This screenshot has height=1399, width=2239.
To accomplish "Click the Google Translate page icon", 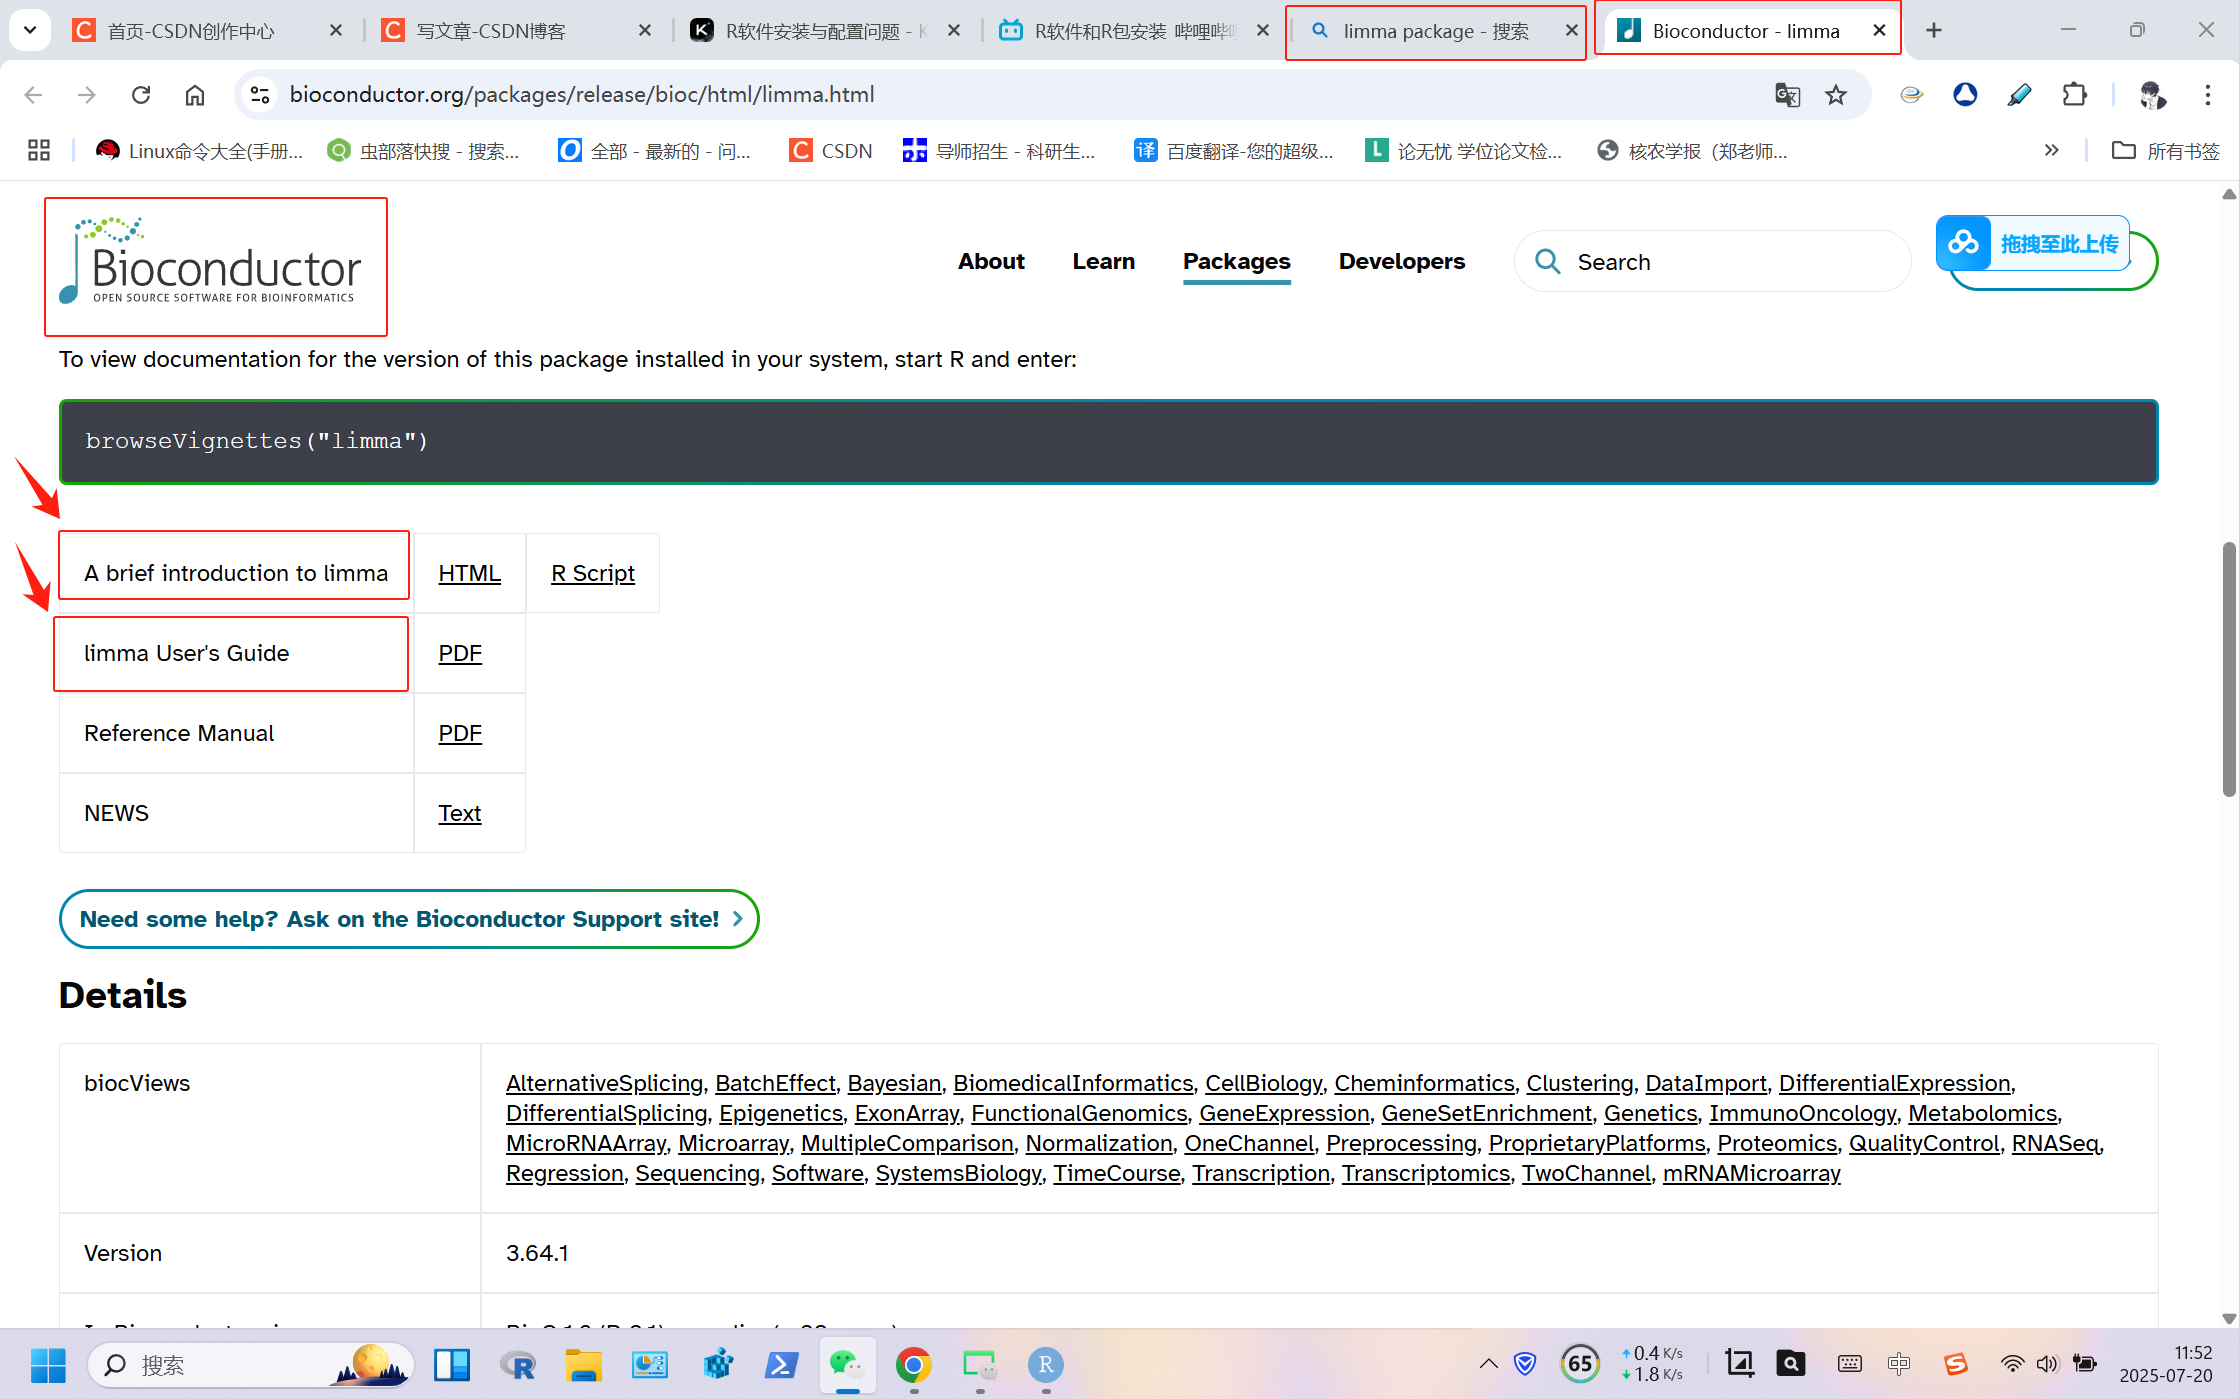I will (1787, 95).
